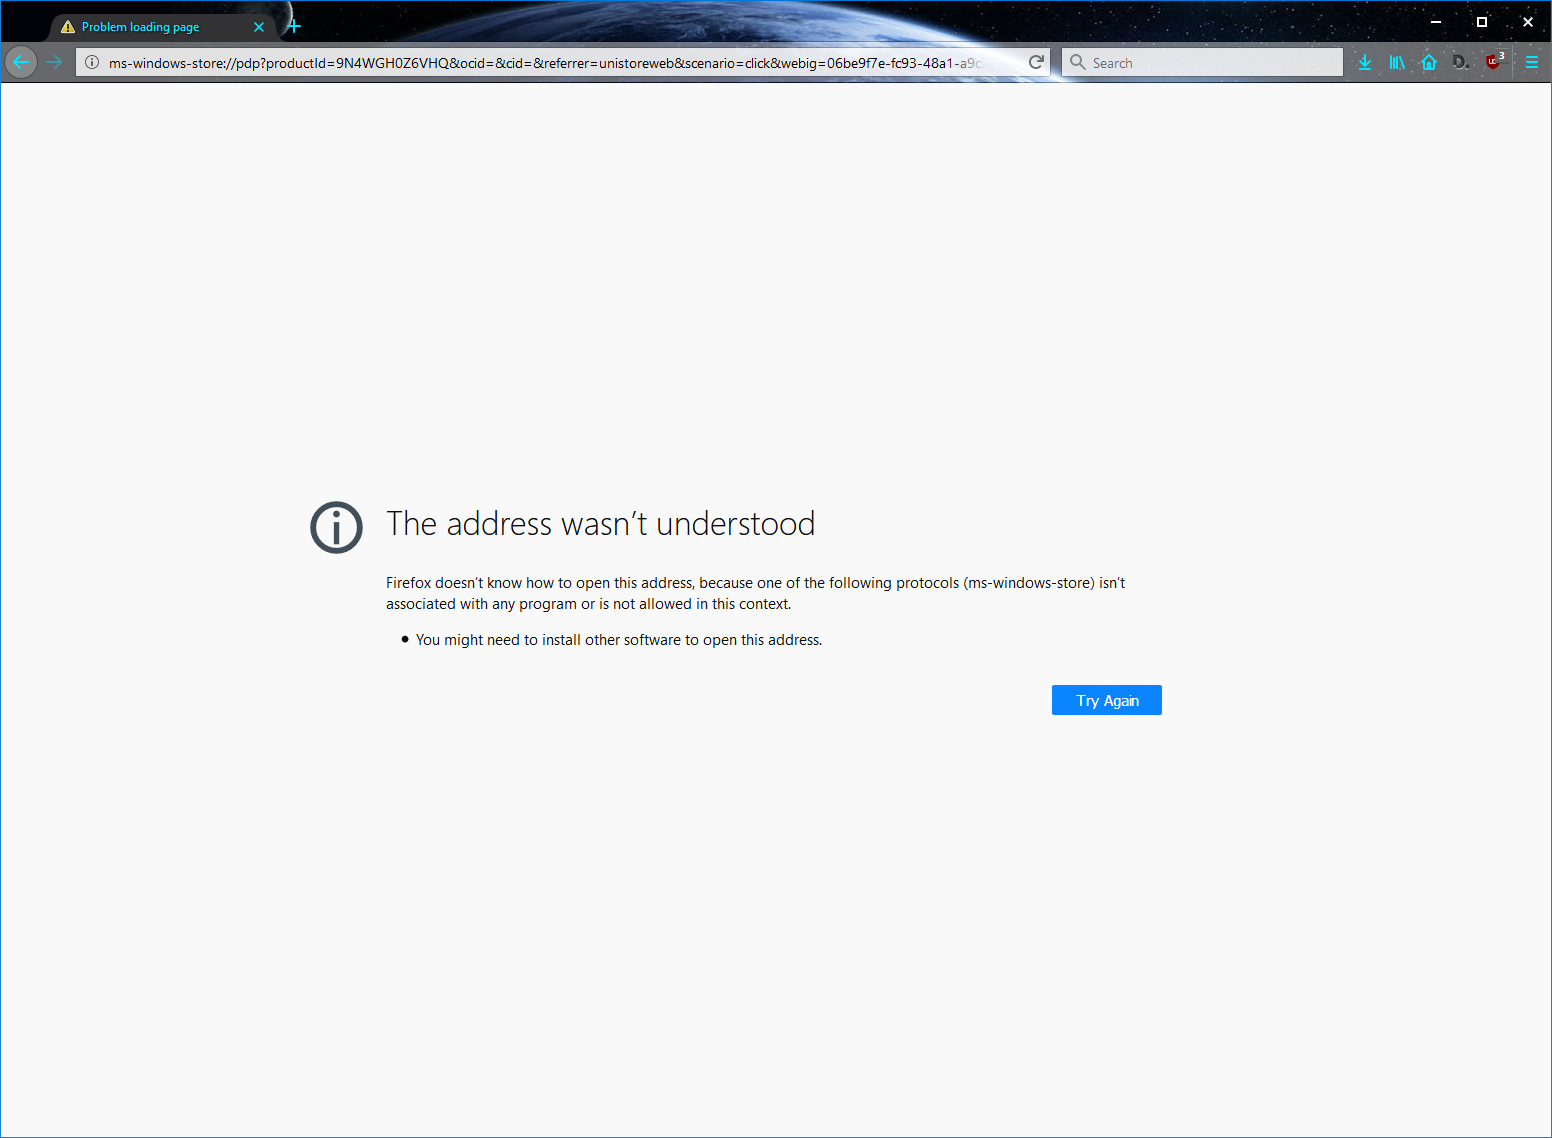The image size is (1552, 1138).
Task: Open the uBlock Origin shield icon
Action: point(1494,61)
